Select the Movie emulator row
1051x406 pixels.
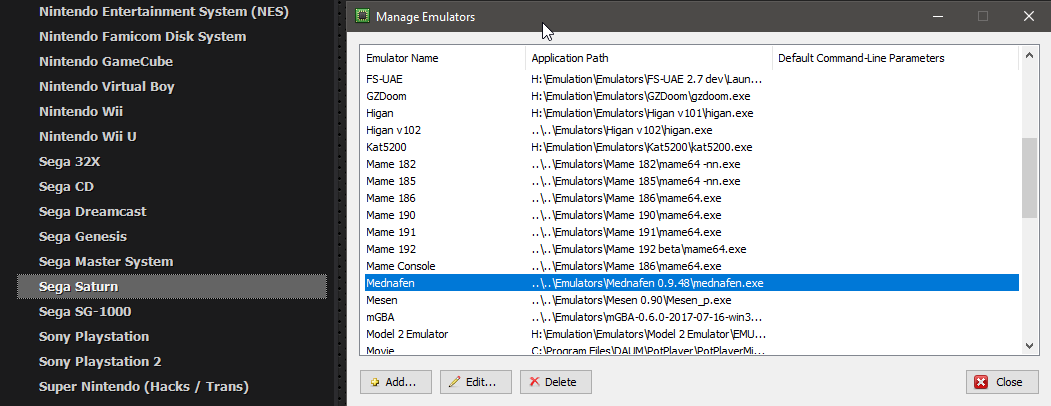point(692,350)
